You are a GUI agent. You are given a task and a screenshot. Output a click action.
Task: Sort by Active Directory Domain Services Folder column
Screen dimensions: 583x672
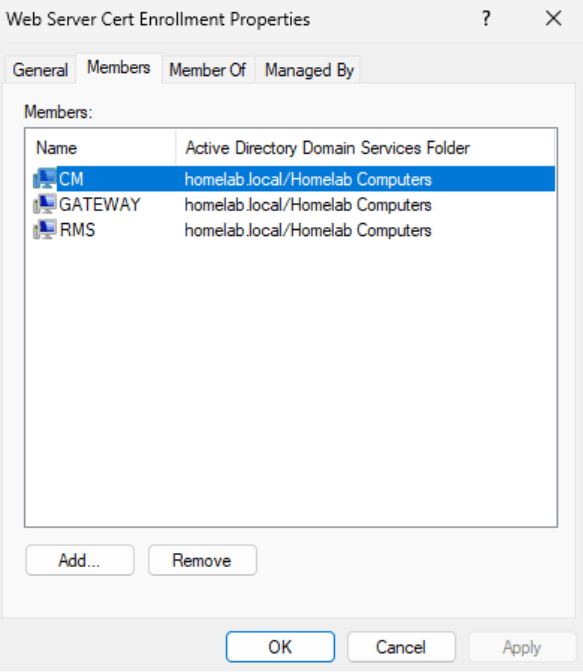click(x=365, y=148)
